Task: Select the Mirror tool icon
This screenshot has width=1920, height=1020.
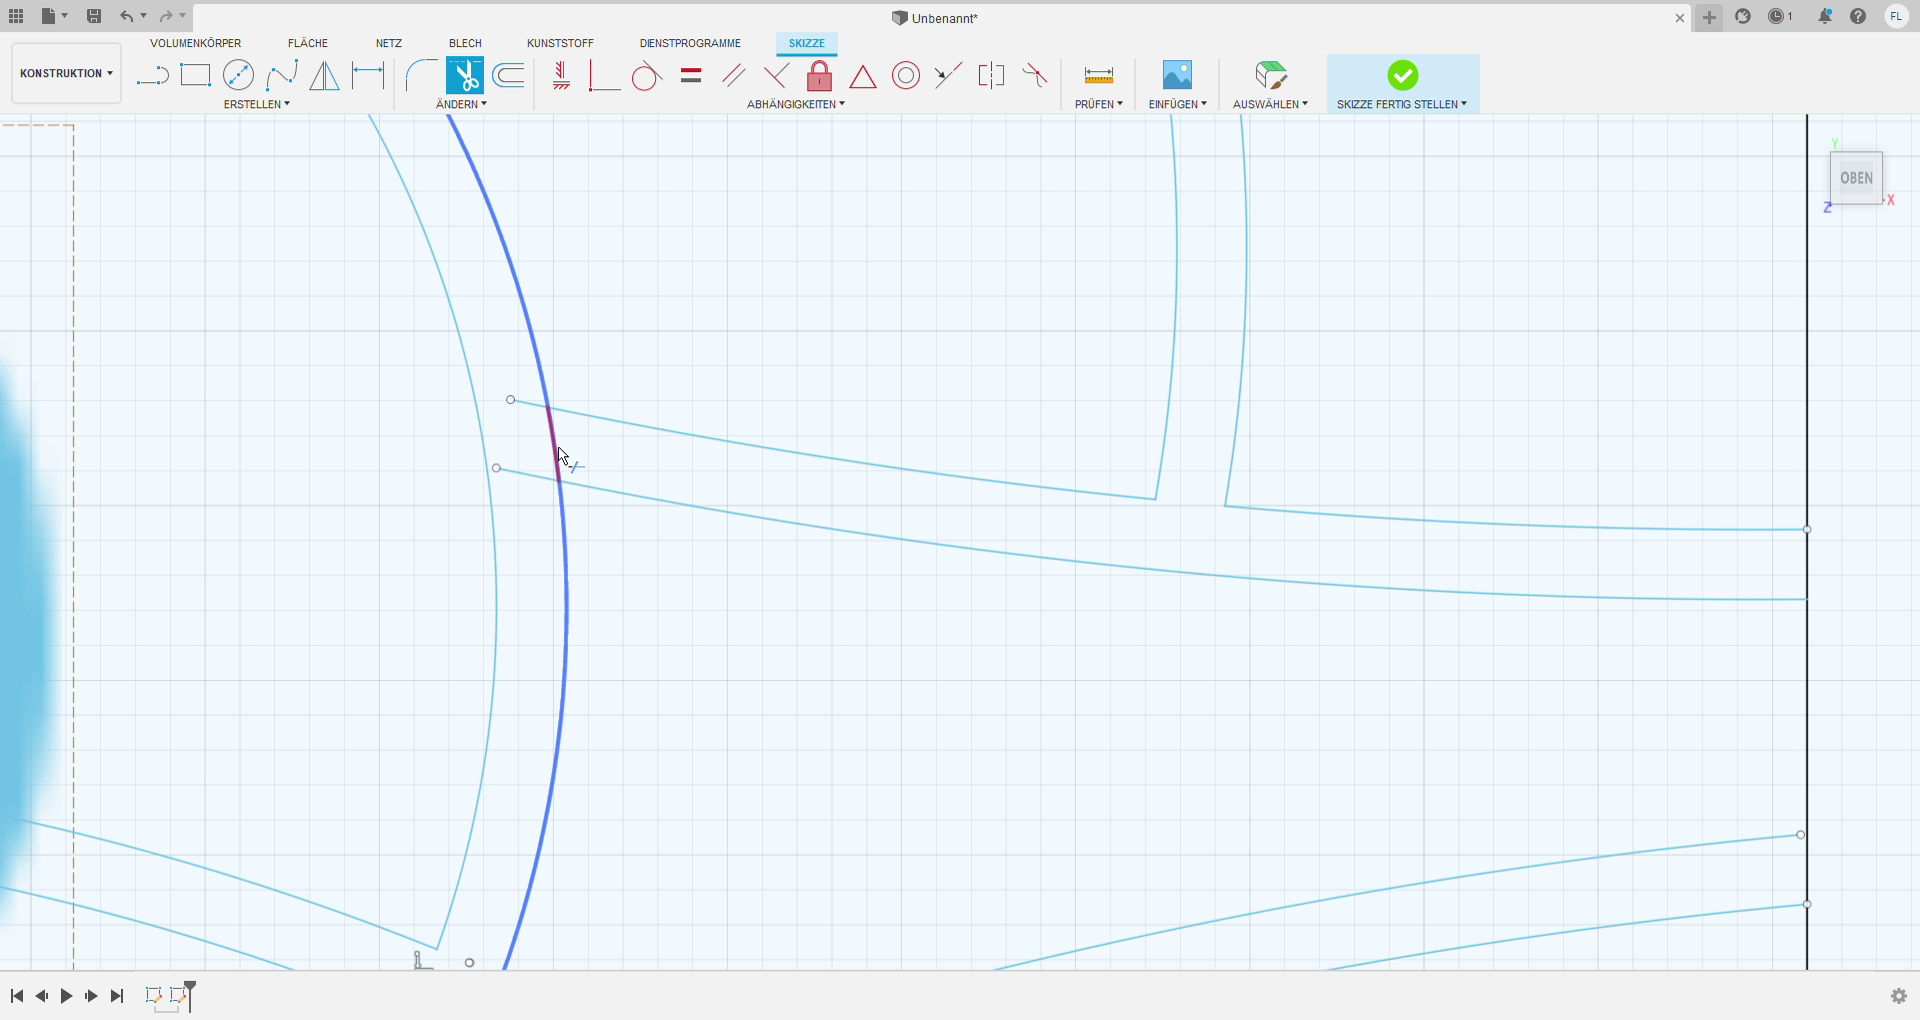Action: pyautogui.click(x=324, y=75)
